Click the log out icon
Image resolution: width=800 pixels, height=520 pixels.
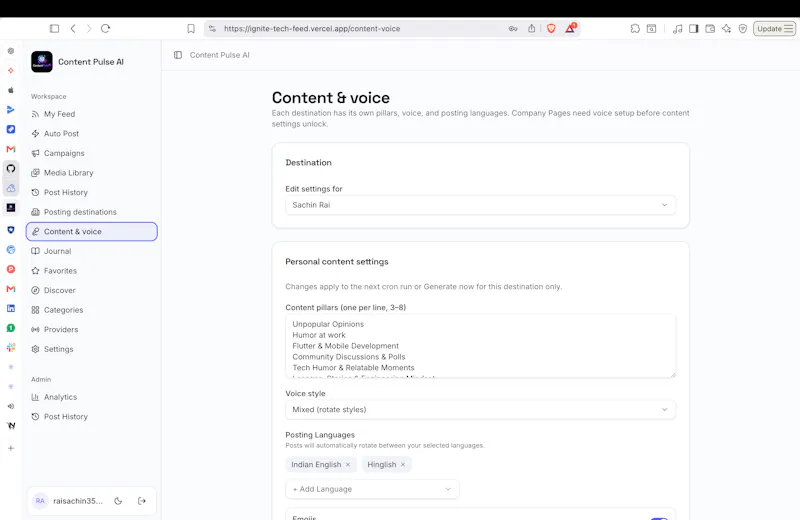(142, 501)
